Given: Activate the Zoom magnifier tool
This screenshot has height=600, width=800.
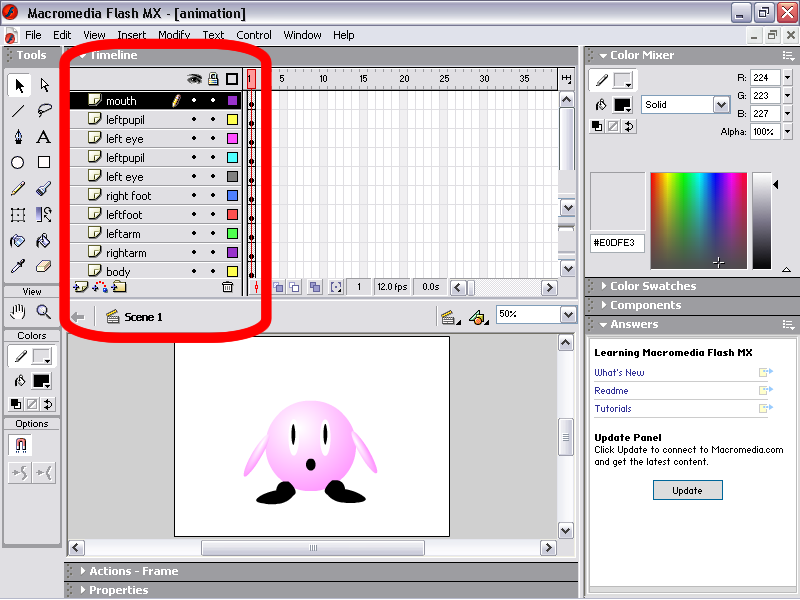Looking at the screenshot, I should click(44, 312).
